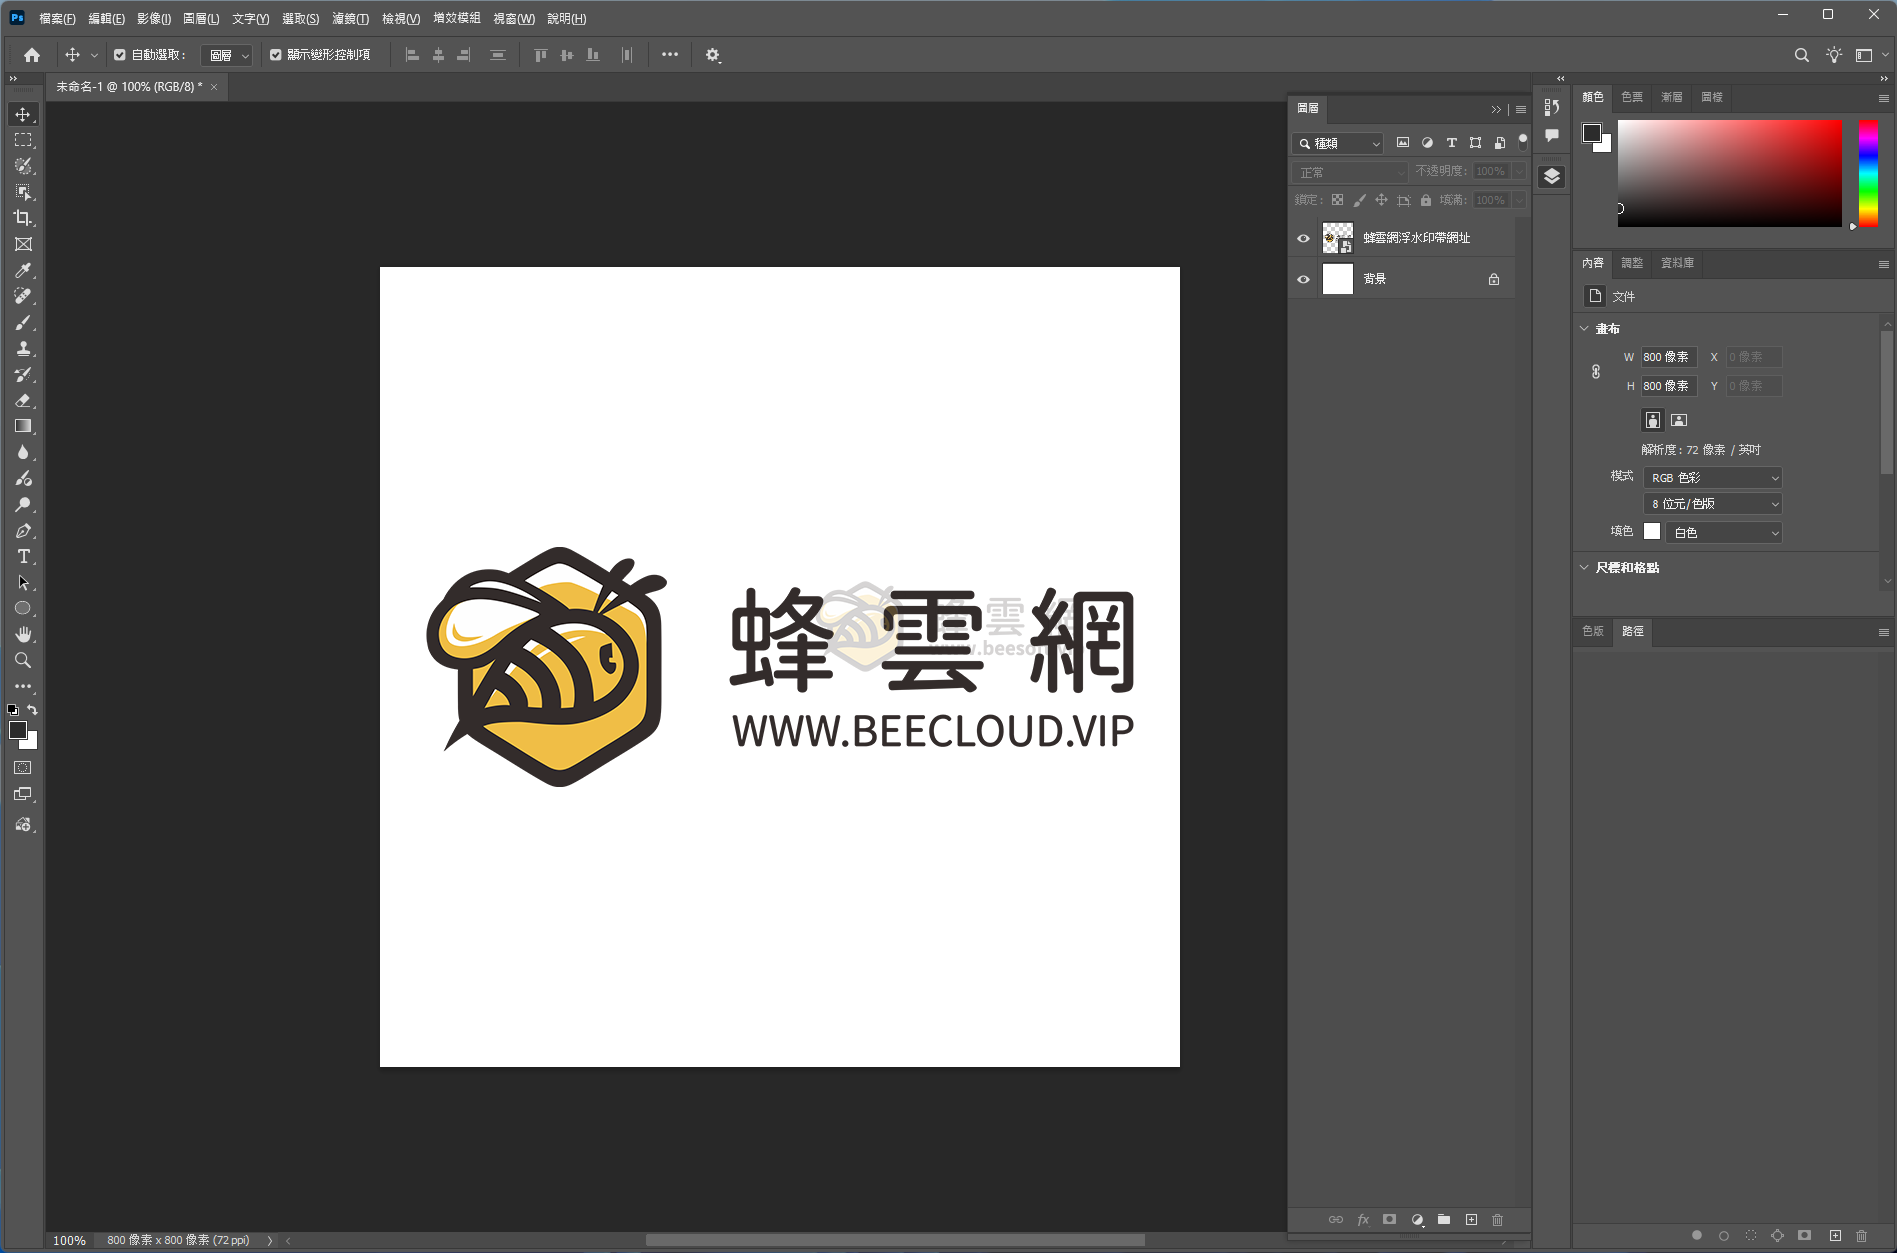Select the Gradient tool
Screen dimensions: 1897x1253
[23, 426]
